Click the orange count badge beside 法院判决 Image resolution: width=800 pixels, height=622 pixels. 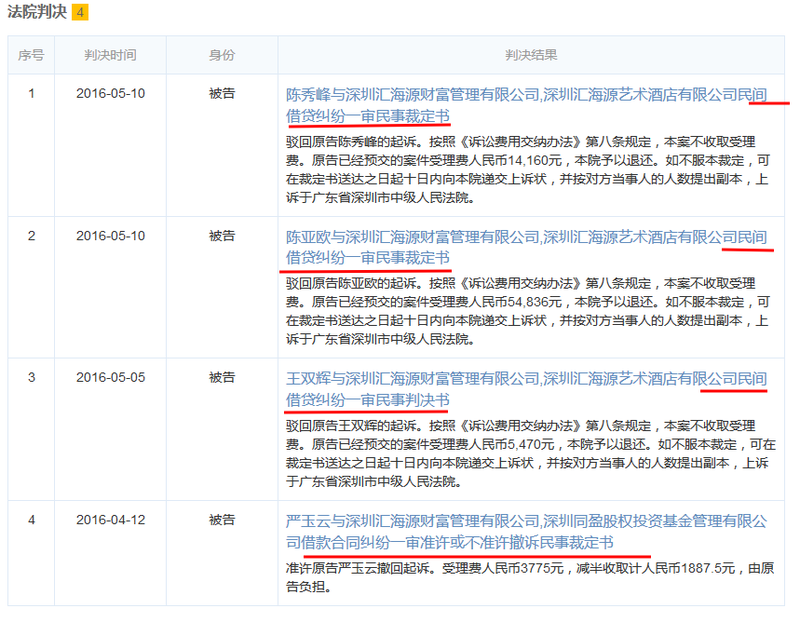point(80,13)
